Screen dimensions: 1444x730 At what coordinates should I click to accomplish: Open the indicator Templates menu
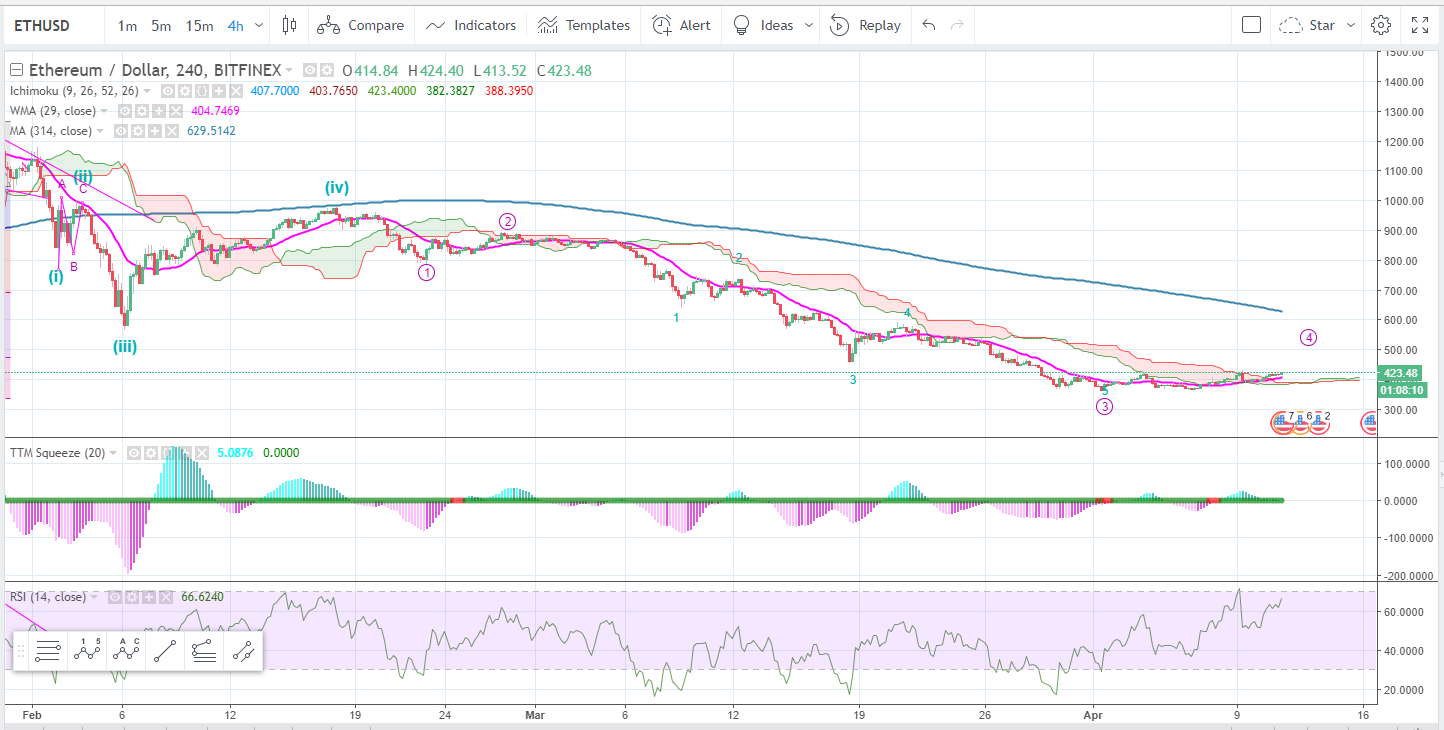coord(583,25)
